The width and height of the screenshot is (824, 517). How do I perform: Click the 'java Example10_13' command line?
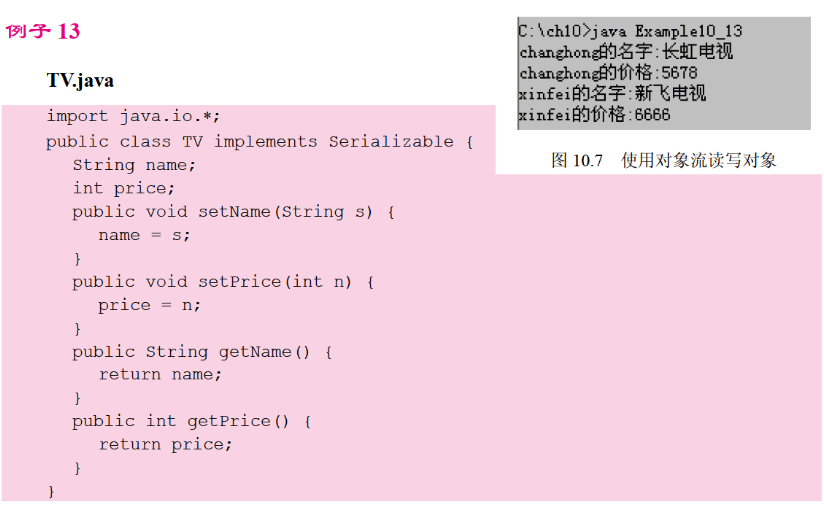(x=630, y=31)
